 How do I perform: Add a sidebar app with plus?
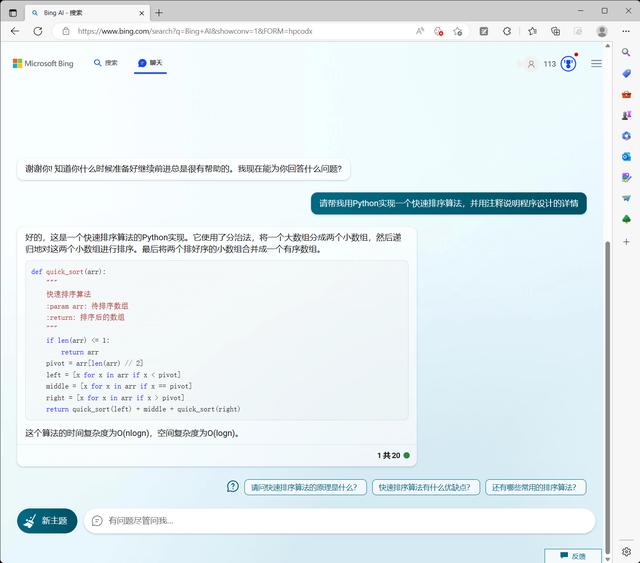tap(626, 242)
